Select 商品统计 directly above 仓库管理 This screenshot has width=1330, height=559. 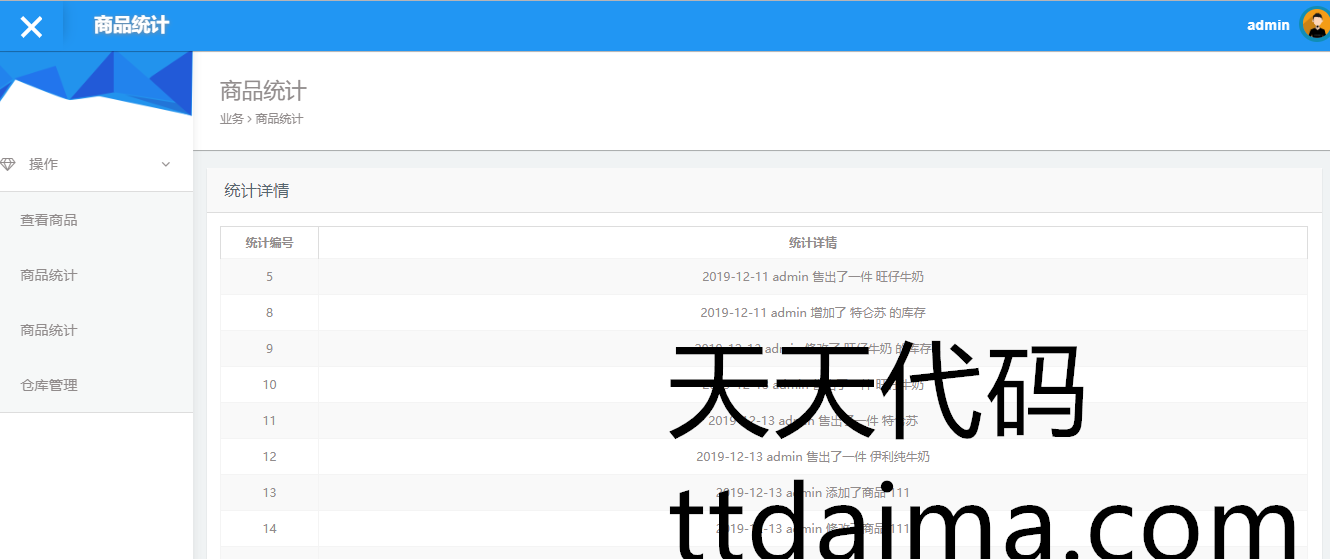pyautogui.click(x=49, y=330)
